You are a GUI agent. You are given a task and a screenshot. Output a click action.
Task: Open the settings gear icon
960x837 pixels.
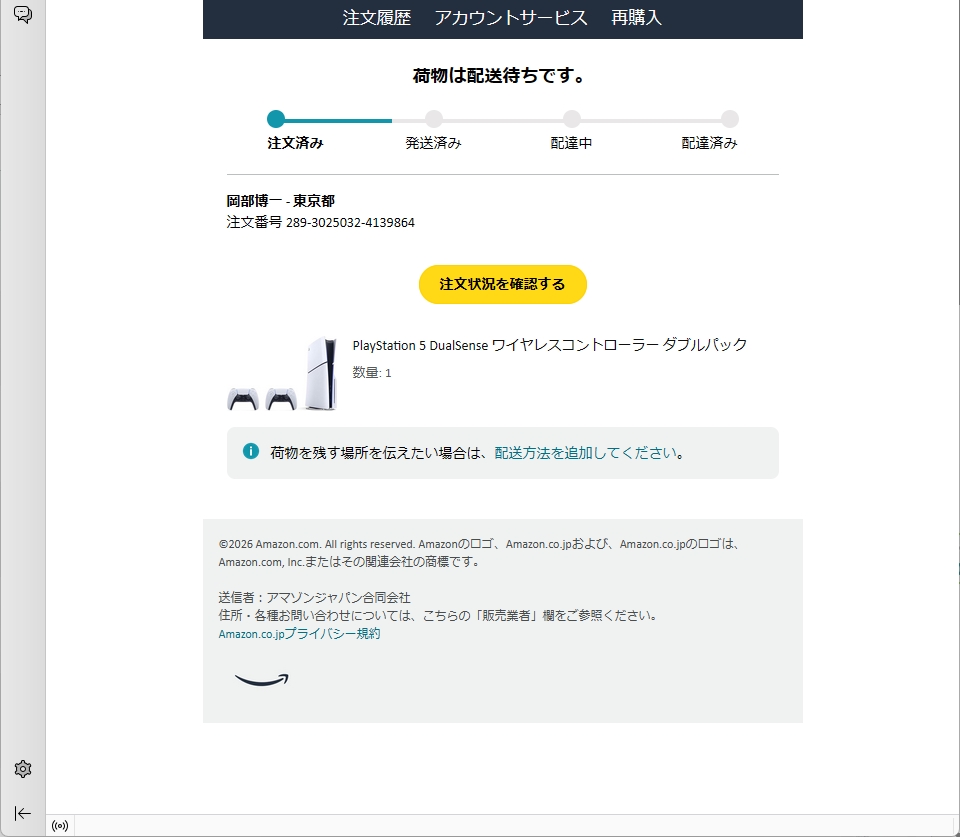coord(23,769)
